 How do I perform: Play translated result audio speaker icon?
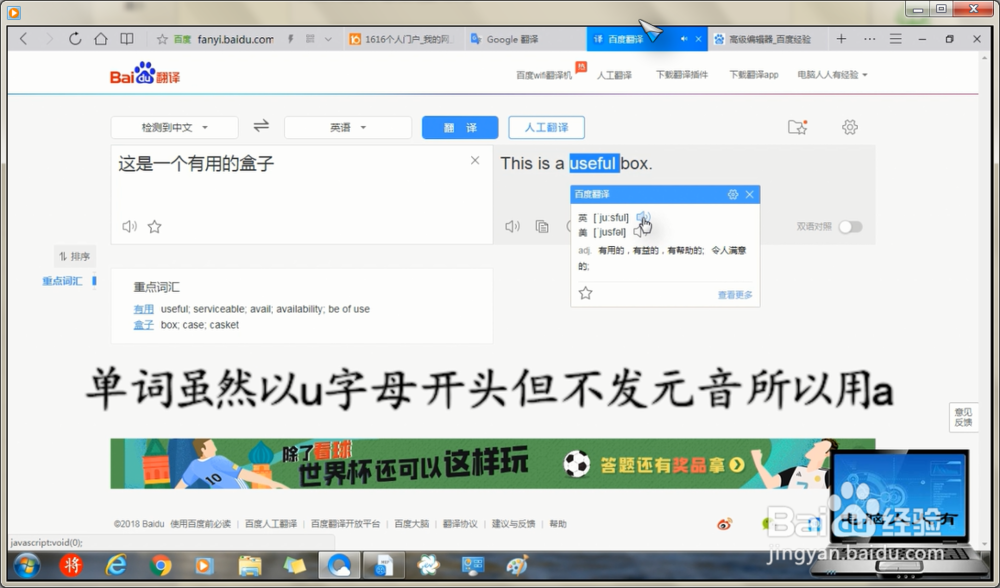point(512,226)
